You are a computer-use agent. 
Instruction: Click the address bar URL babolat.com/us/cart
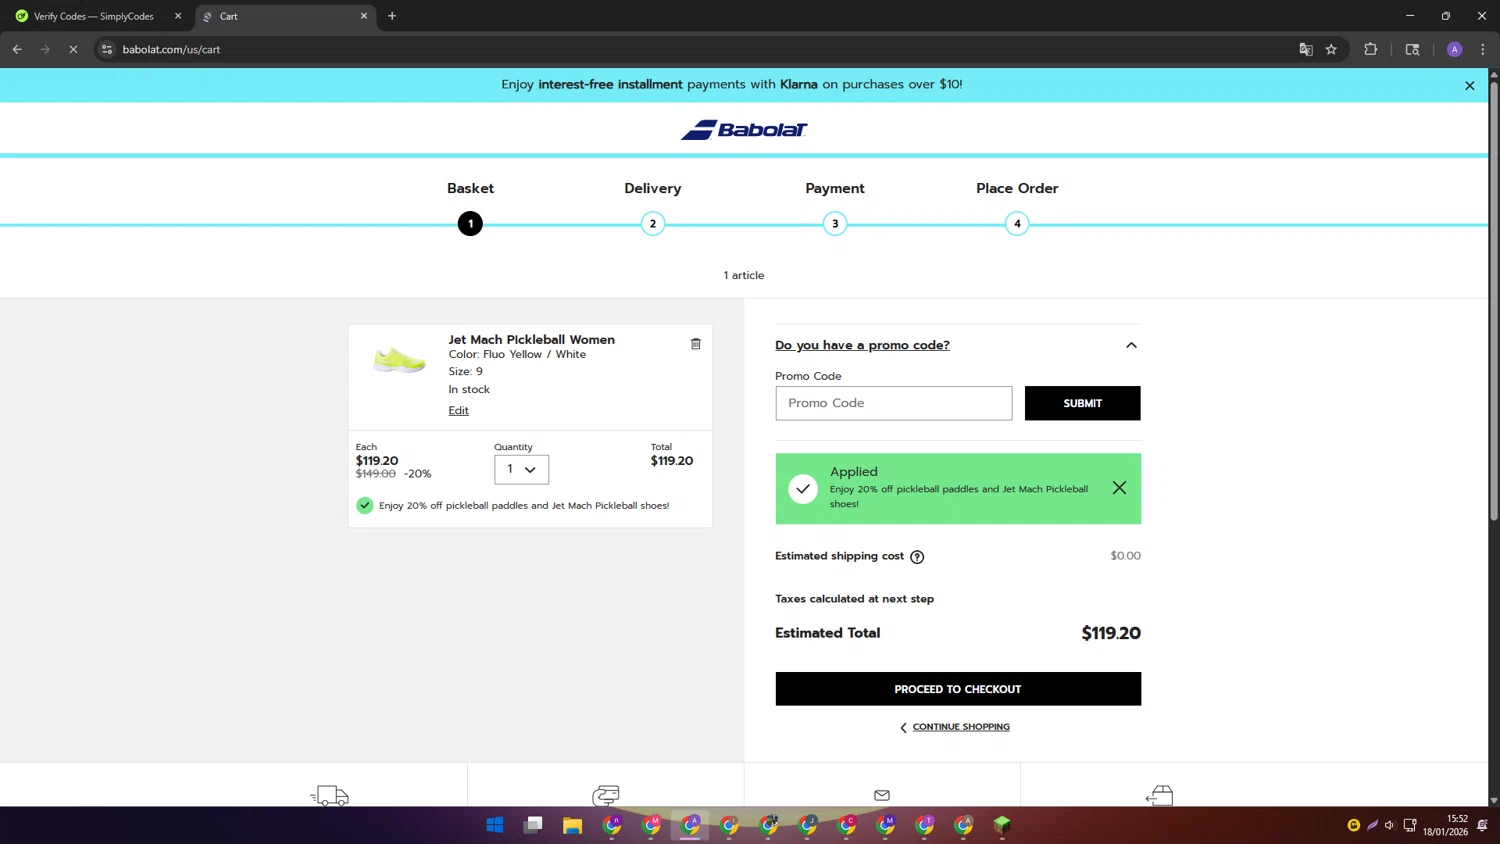pos(171,49)
